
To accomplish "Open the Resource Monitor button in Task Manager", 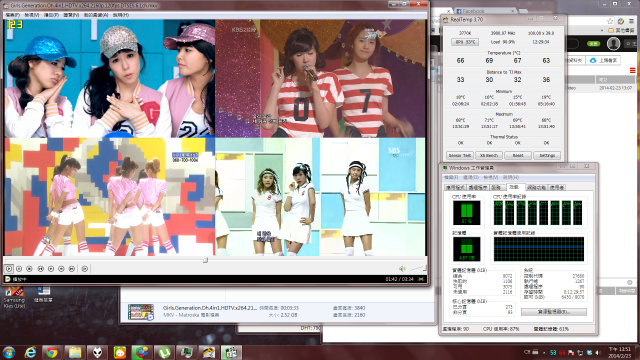I will (554, 312).
